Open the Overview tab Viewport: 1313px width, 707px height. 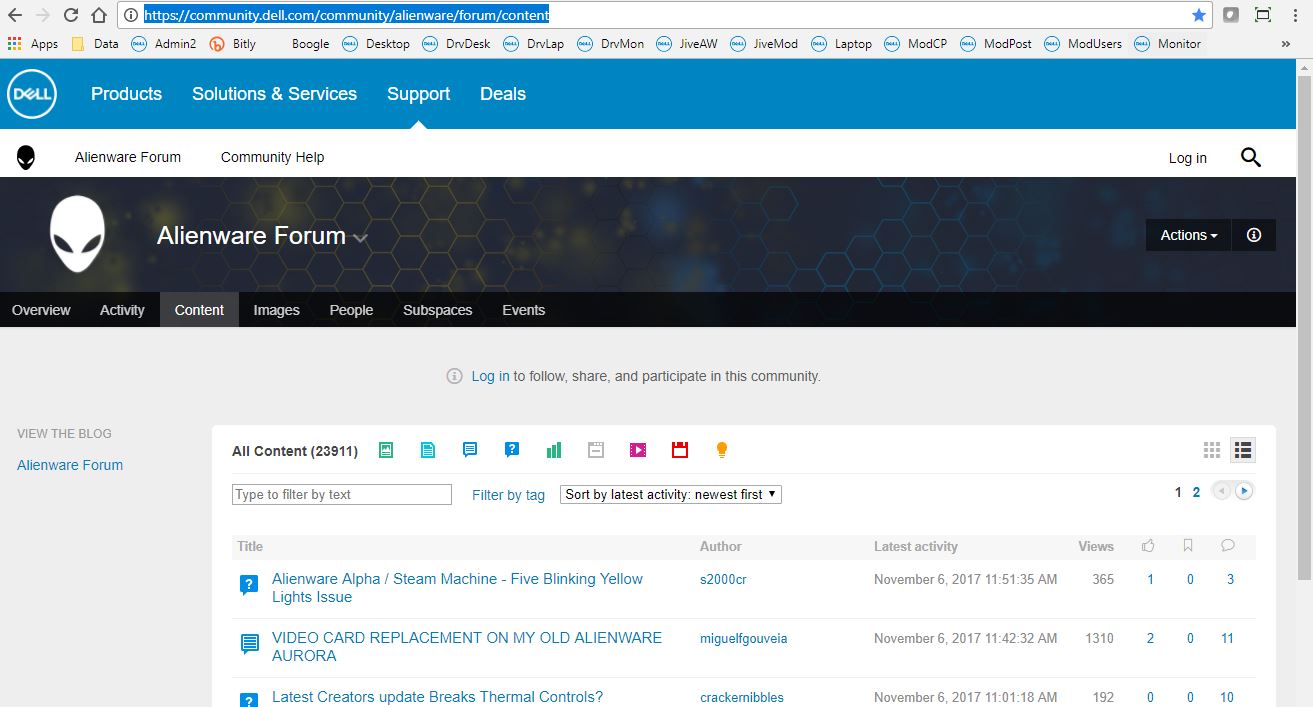[41, 310]
